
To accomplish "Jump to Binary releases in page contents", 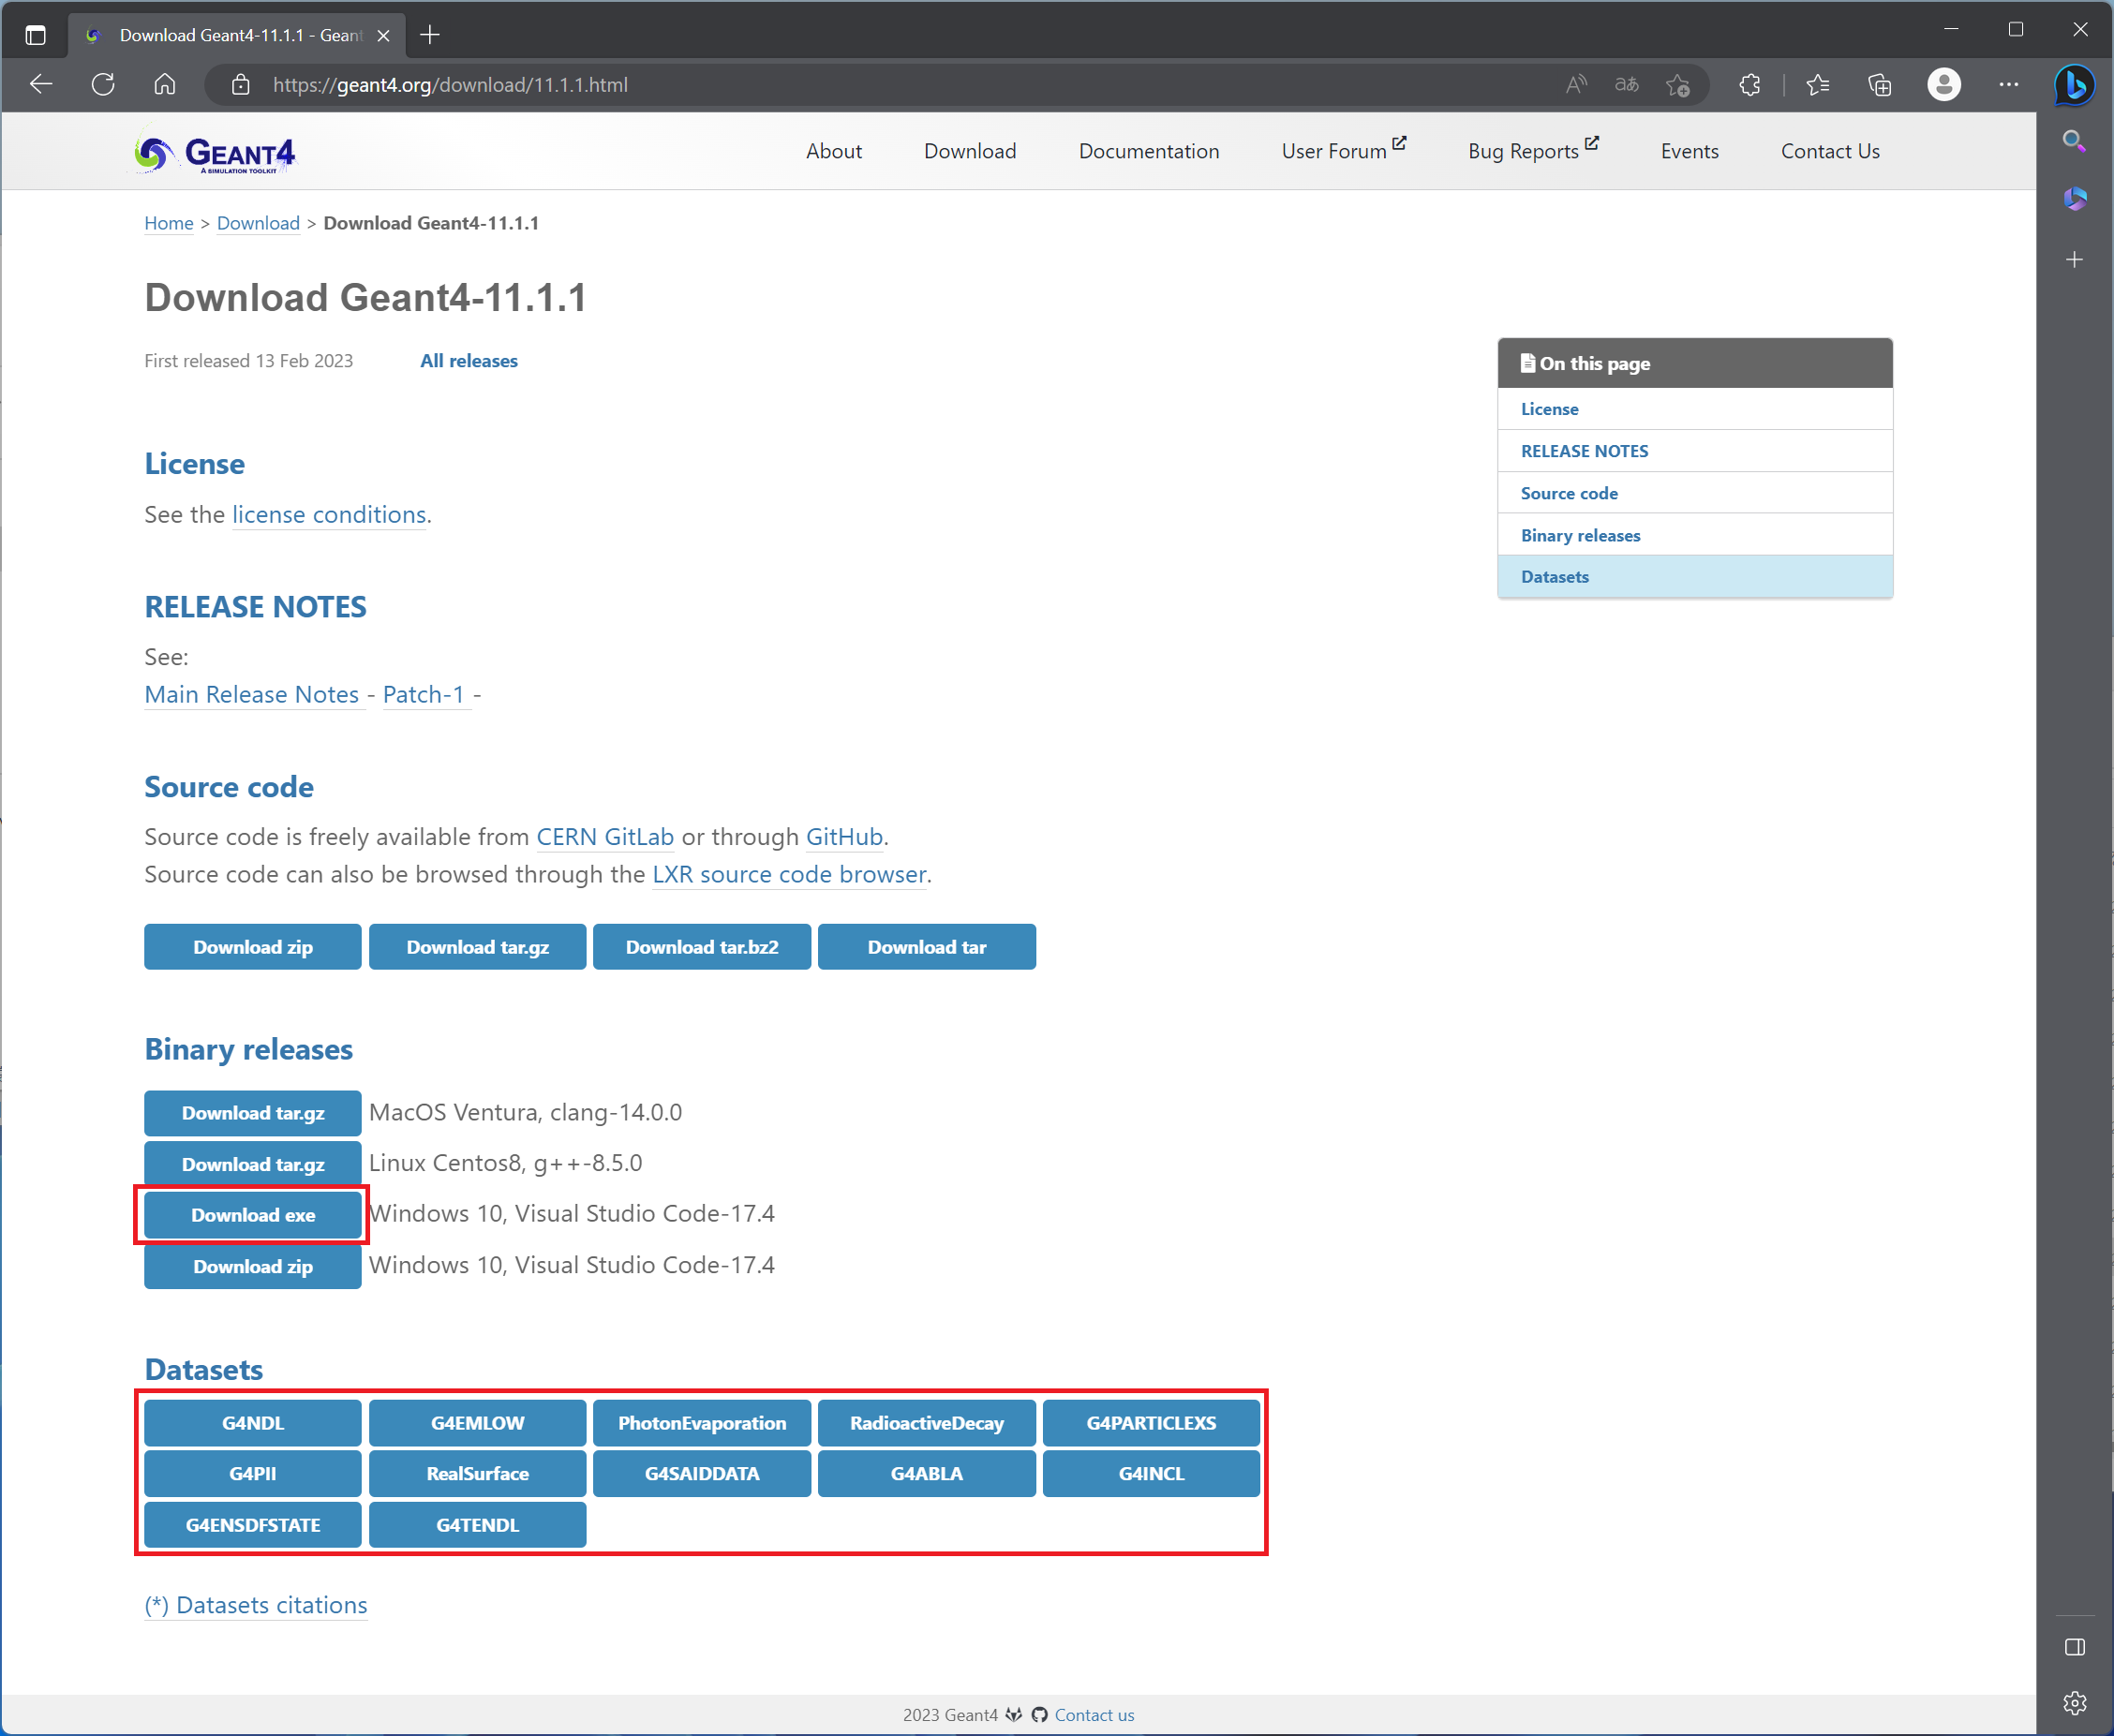I will pos(1580,535).
